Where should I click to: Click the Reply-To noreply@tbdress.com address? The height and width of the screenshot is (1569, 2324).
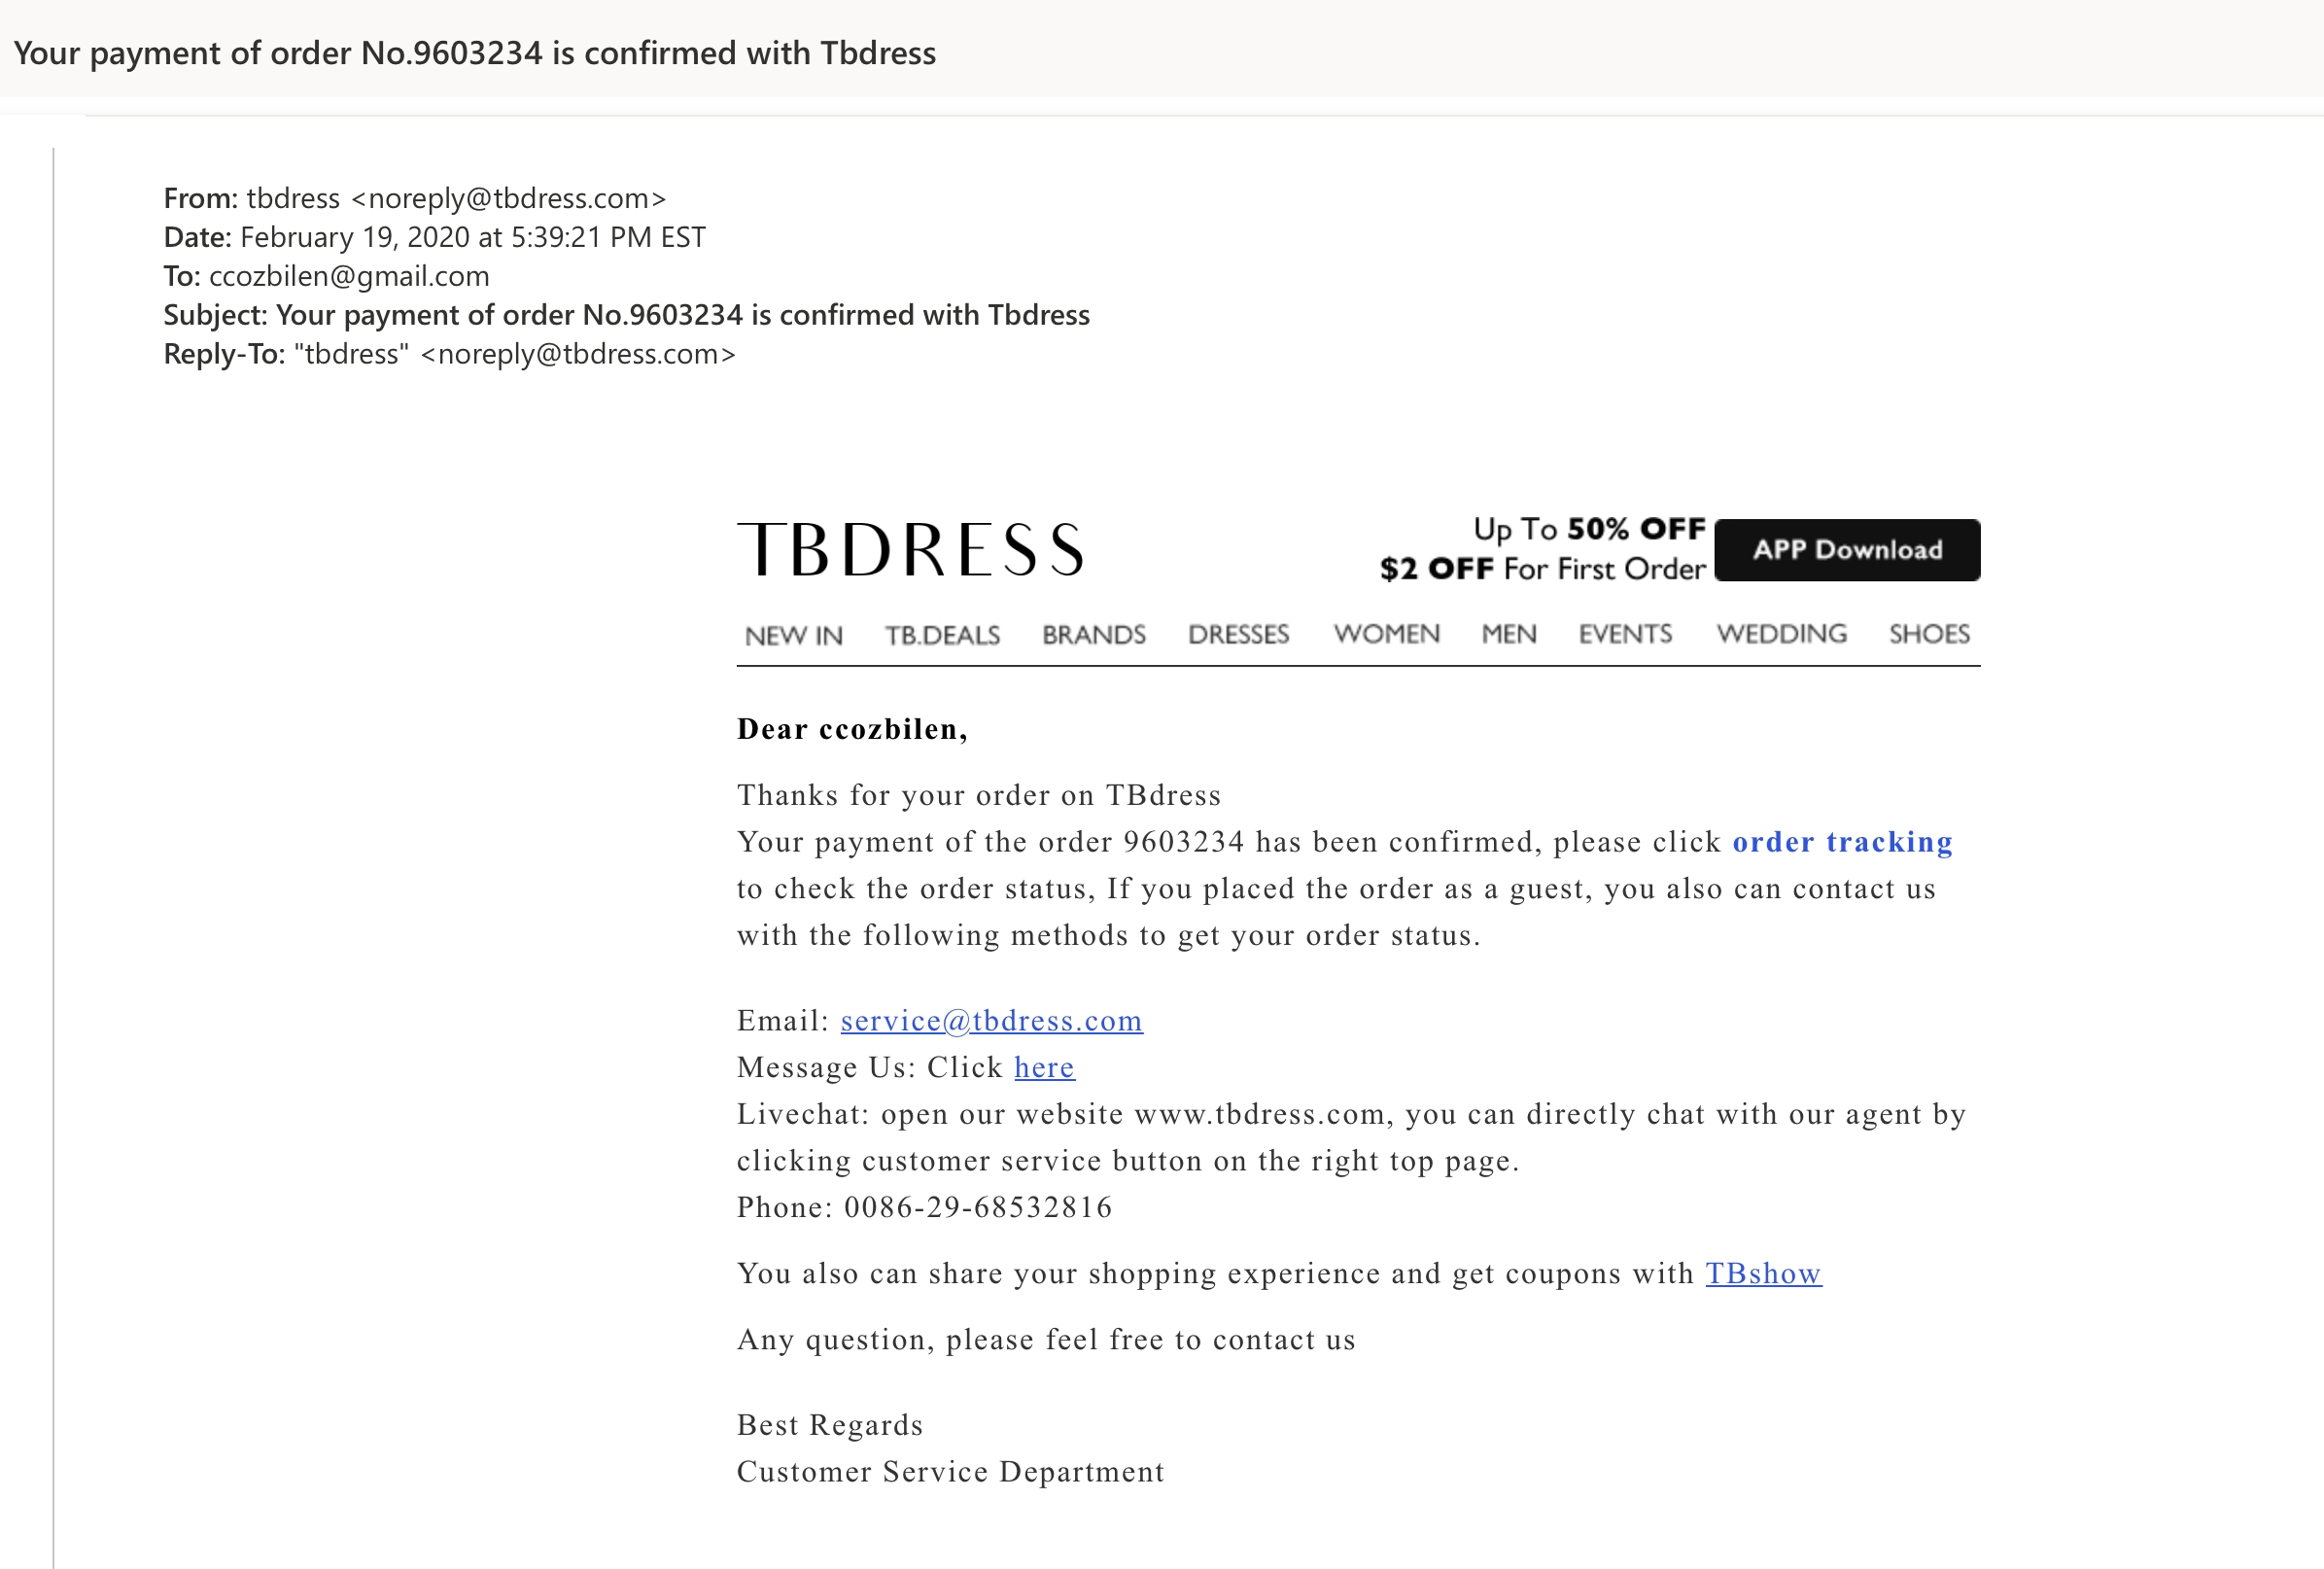pos(578,354)
